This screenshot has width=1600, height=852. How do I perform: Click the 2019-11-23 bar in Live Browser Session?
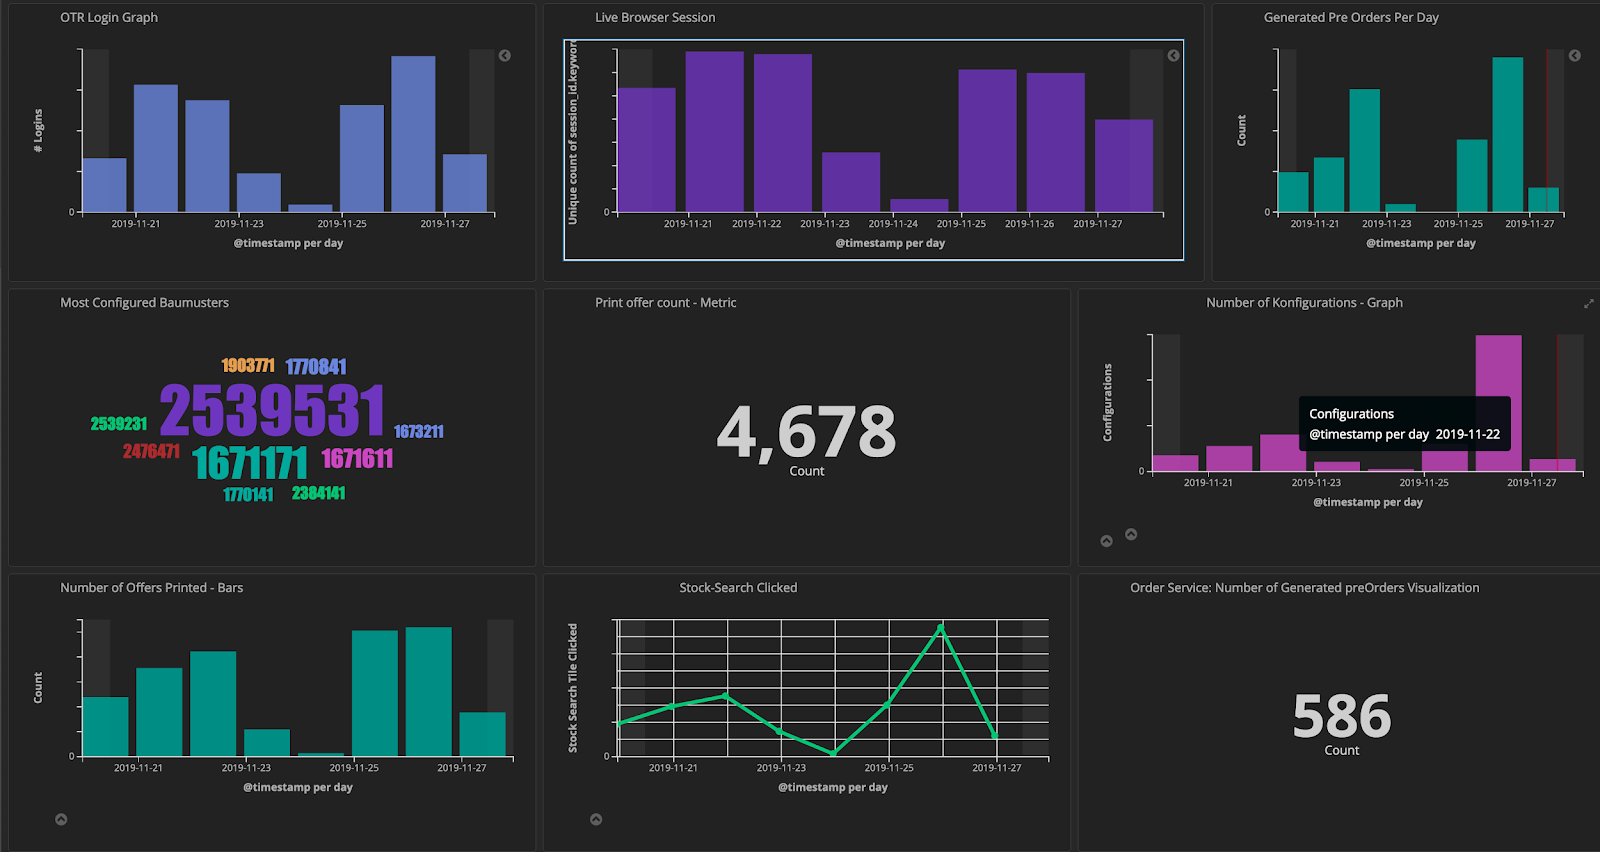point(851,182)
